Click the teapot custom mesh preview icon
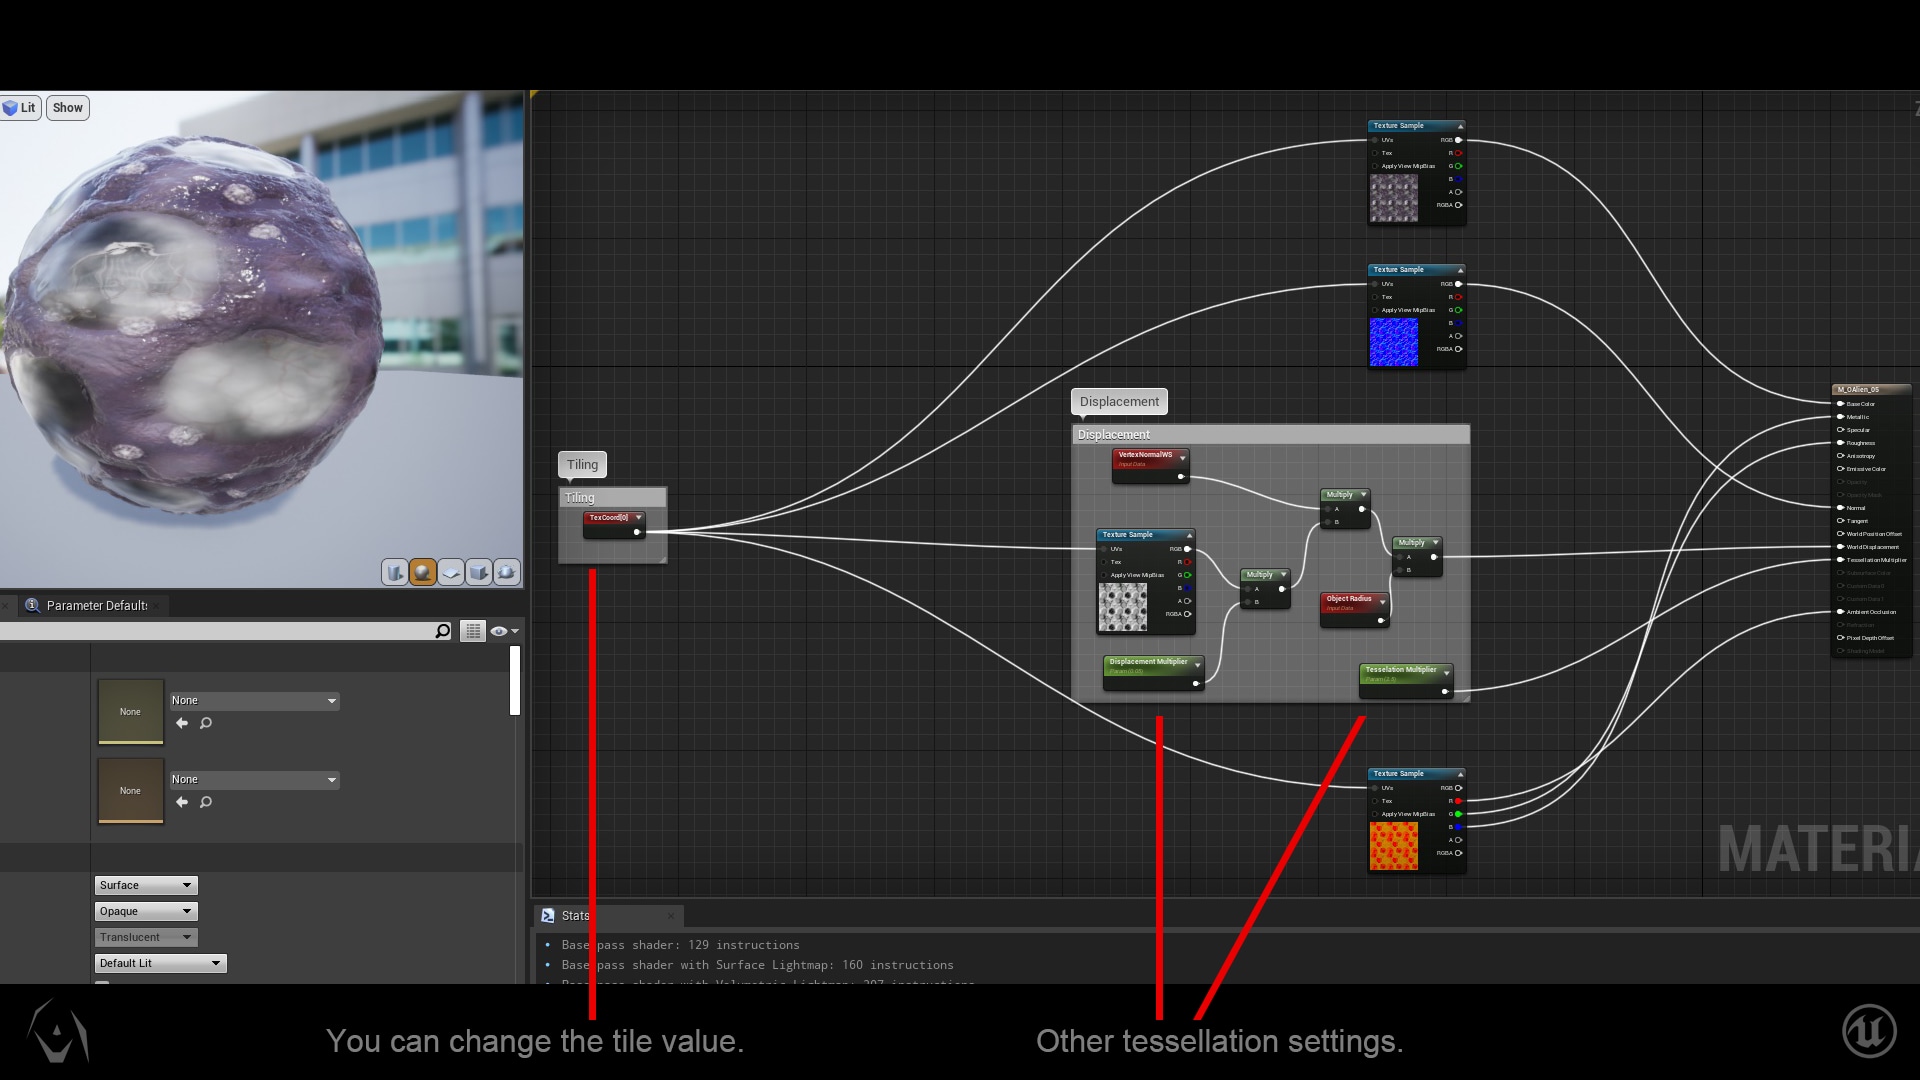The width and height of the screenshot is (1920, 1080). tap(507, 572)
